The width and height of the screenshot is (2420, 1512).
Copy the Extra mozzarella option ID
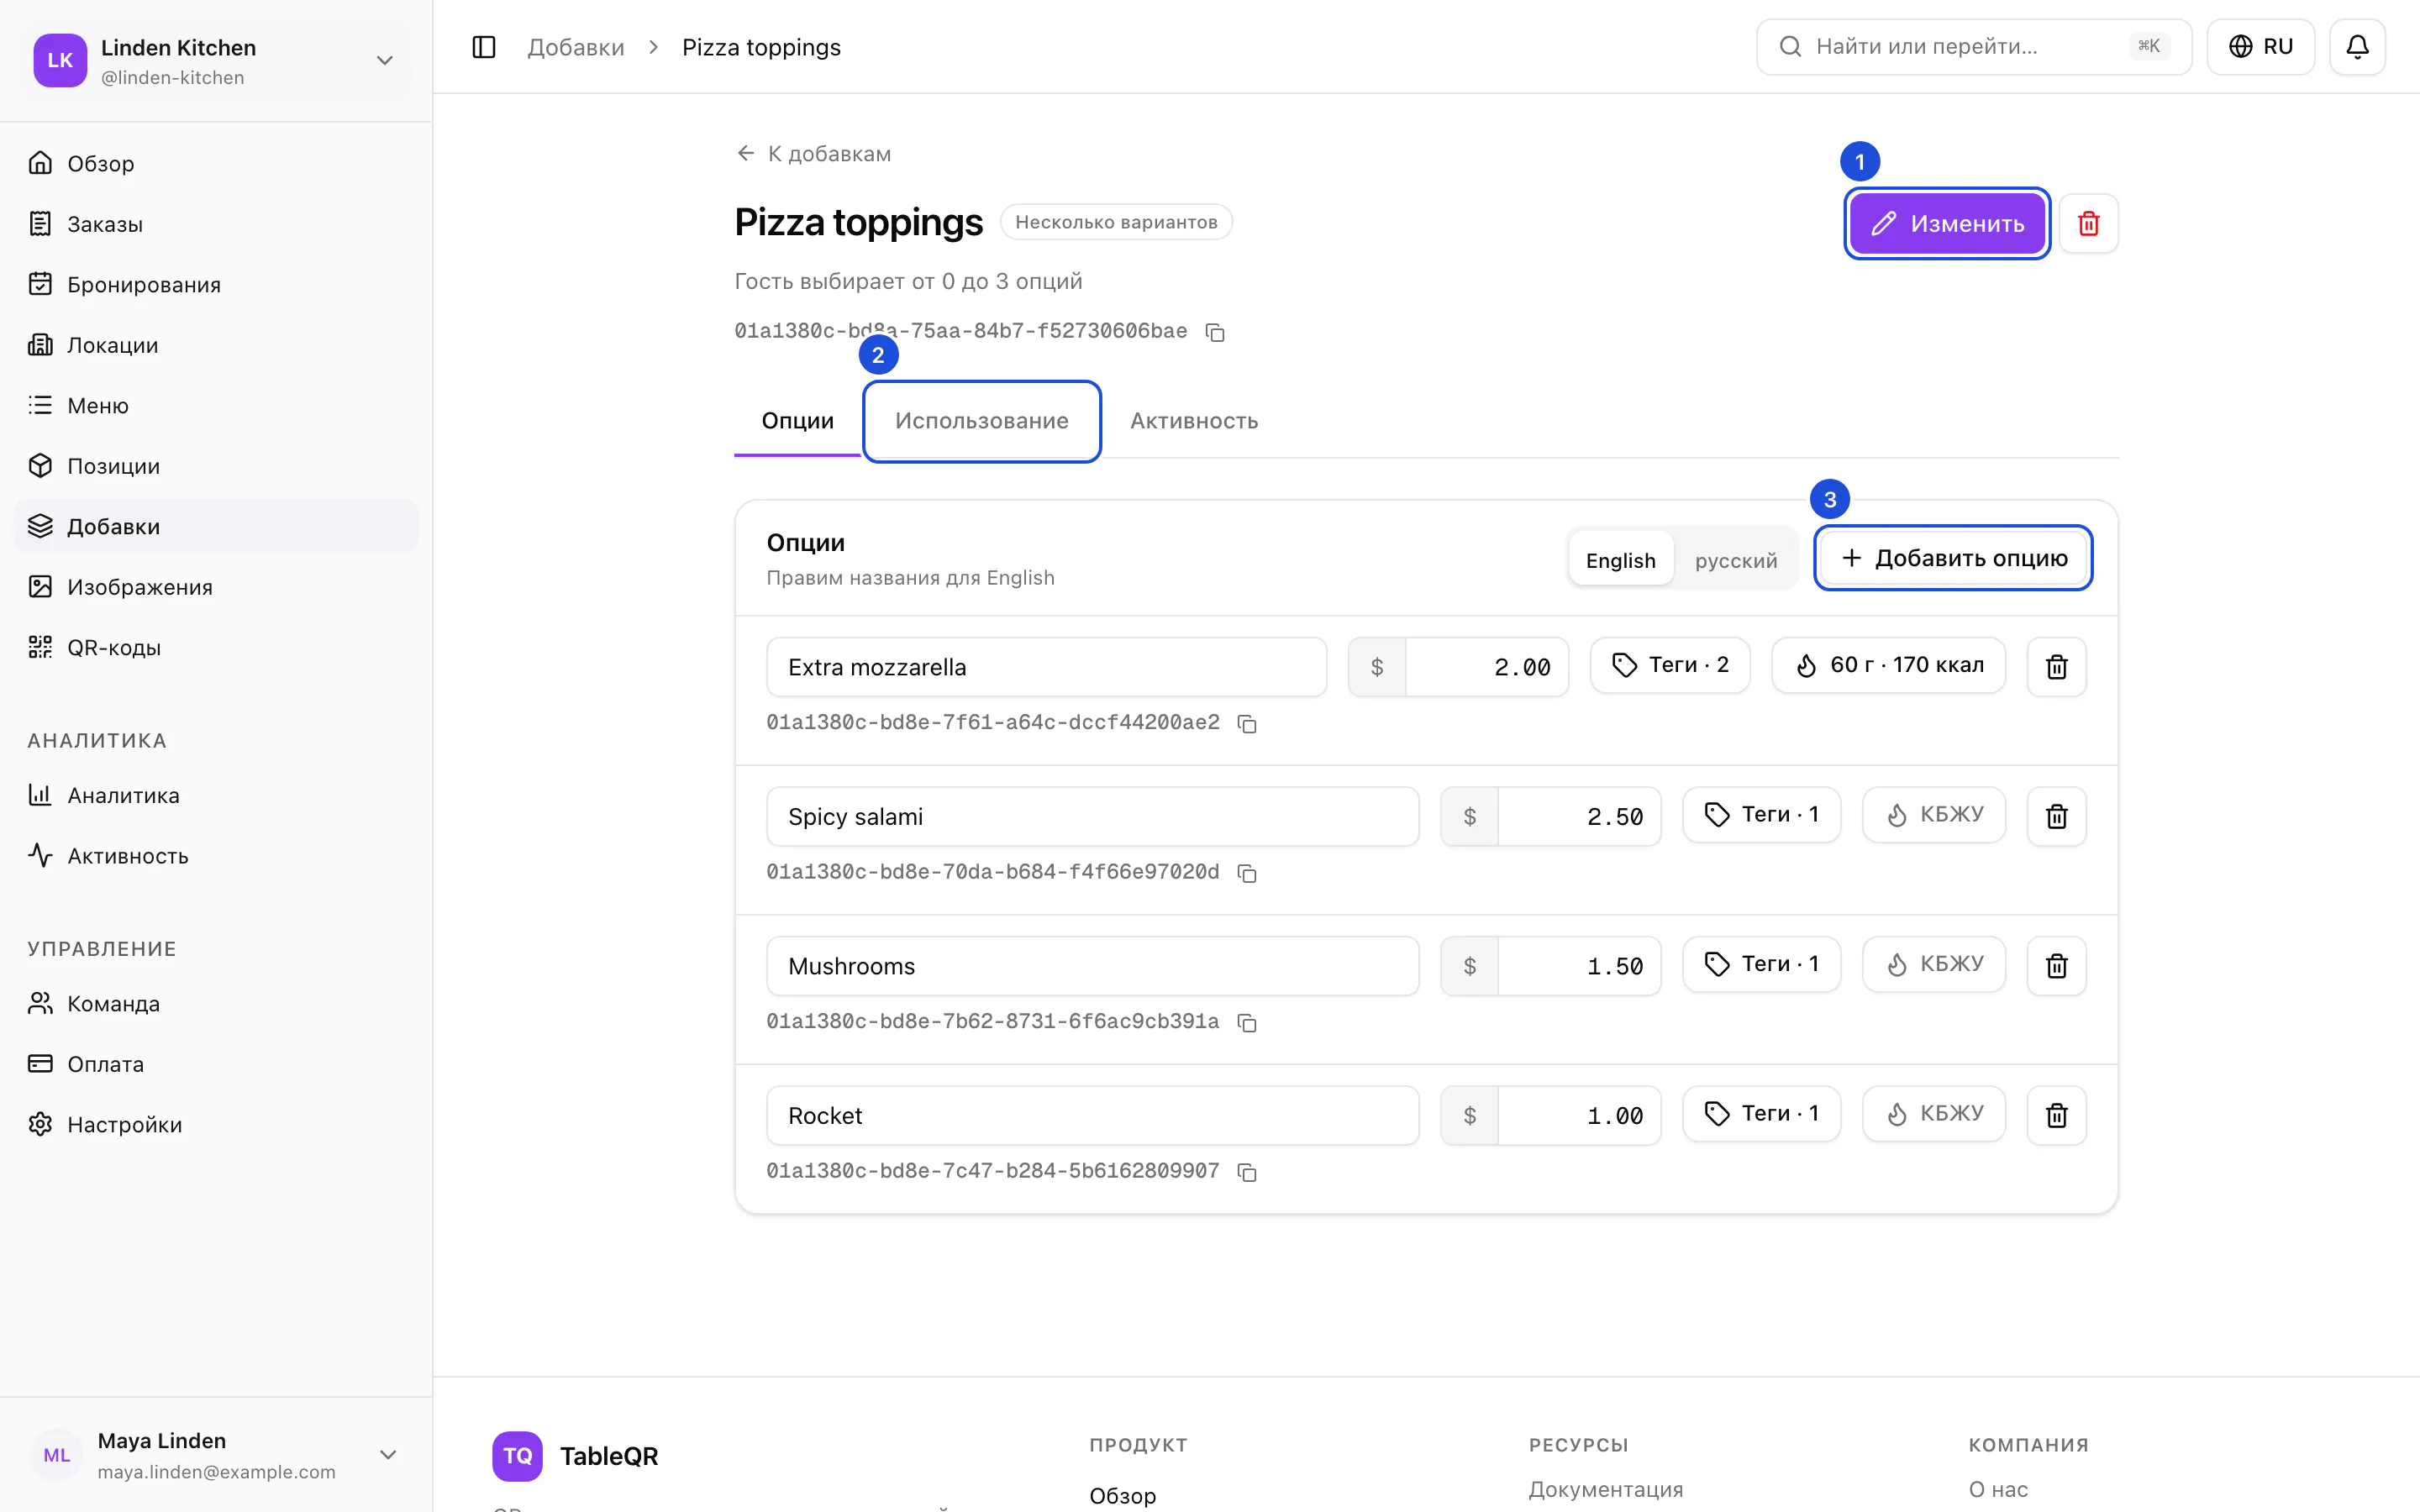(x=1247, y=723)
